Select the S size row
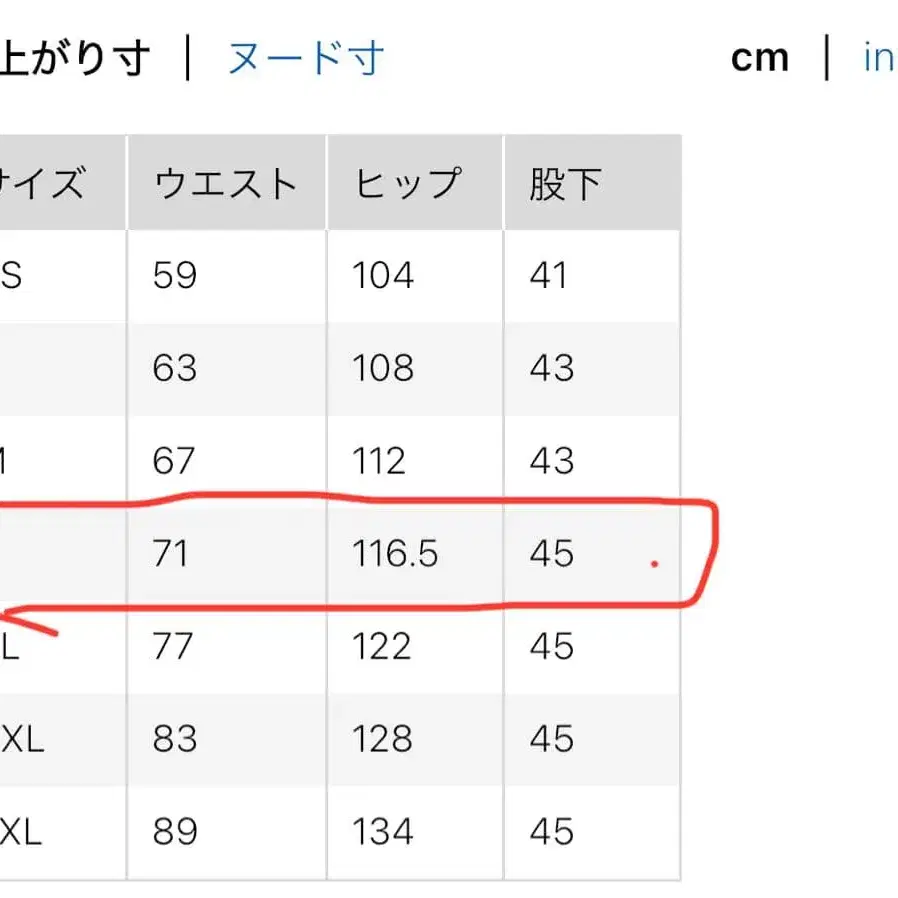This screenshot has height=898, width=898. [300, 275]
